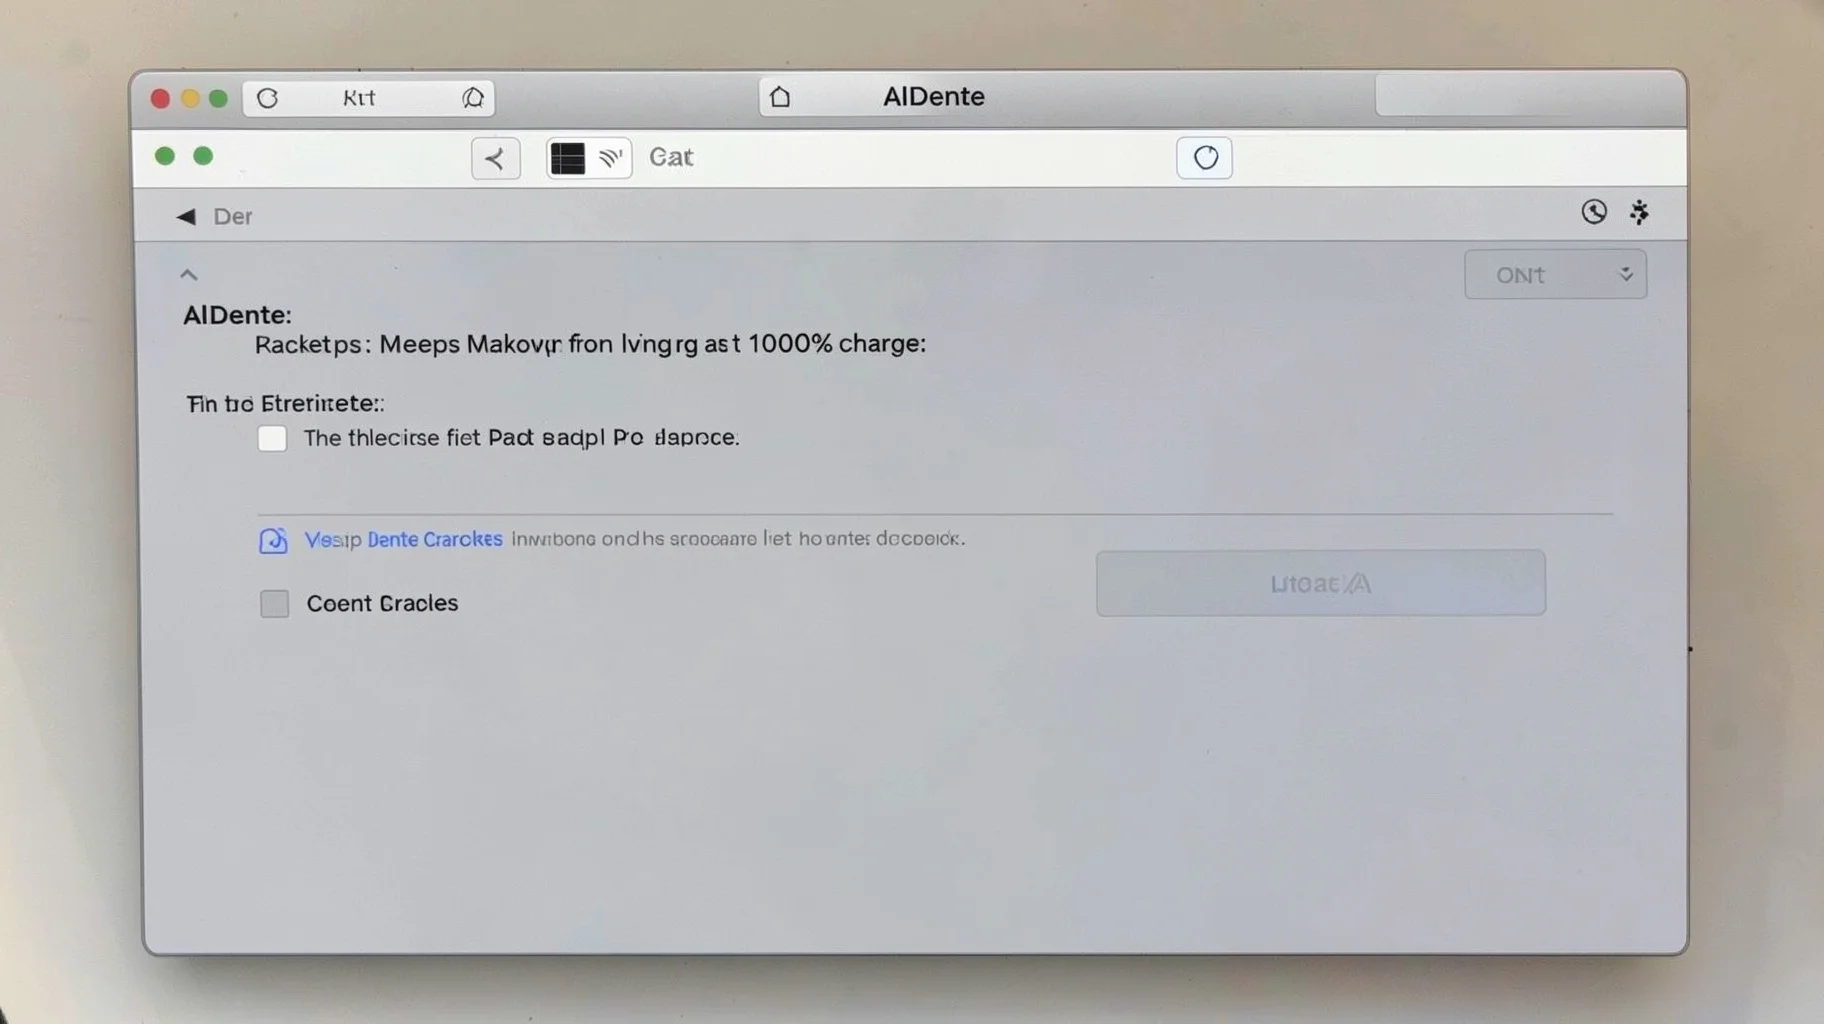This screenshot has width=1824, height=1024.
Task: Click the "Gat" label in the toolbar
Action: coord(671,157)
